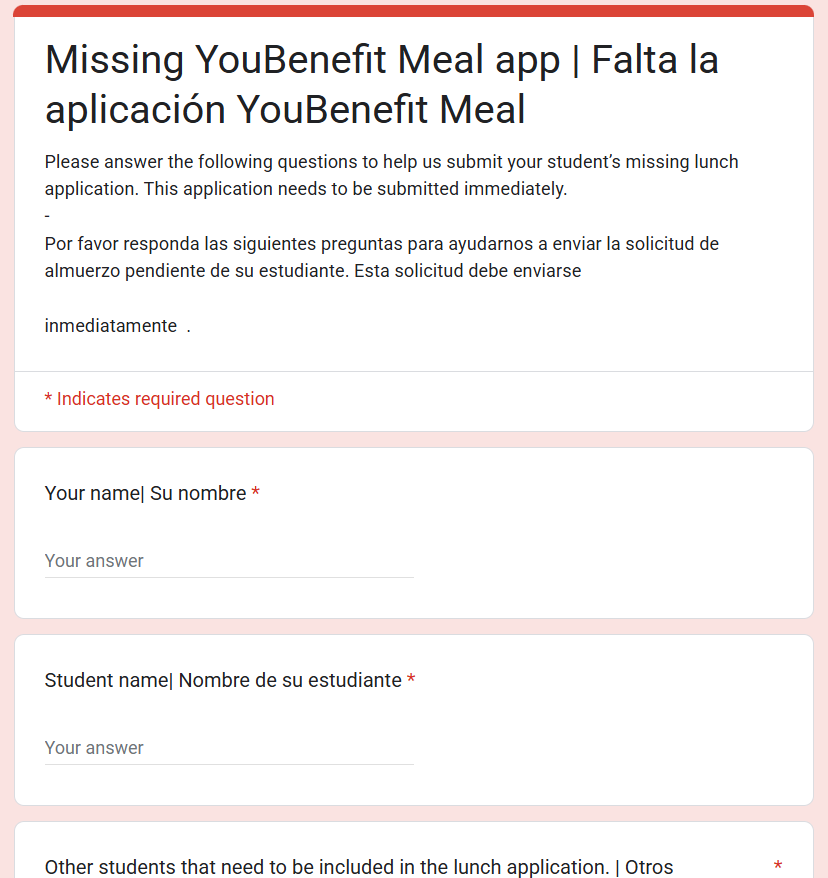828x878 pixels.
Task: Click the 'Falta la' text in the title
Action: pos(655,61)
